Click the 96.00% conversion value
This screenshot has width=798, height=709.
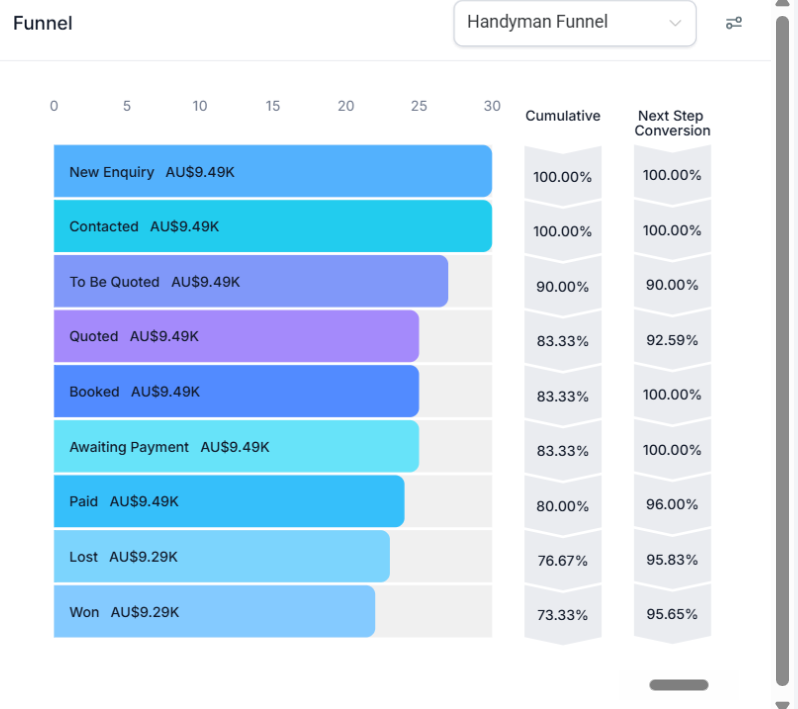click(x=672, y=504)
